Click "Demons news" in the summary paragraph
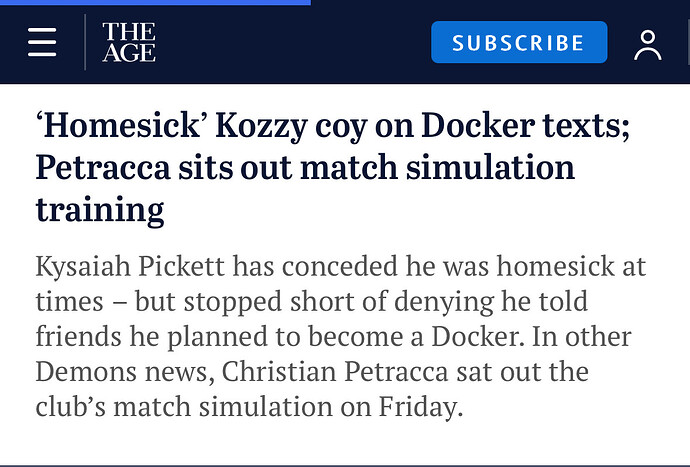This screenshot has width=690, height=467. point(121,371)
